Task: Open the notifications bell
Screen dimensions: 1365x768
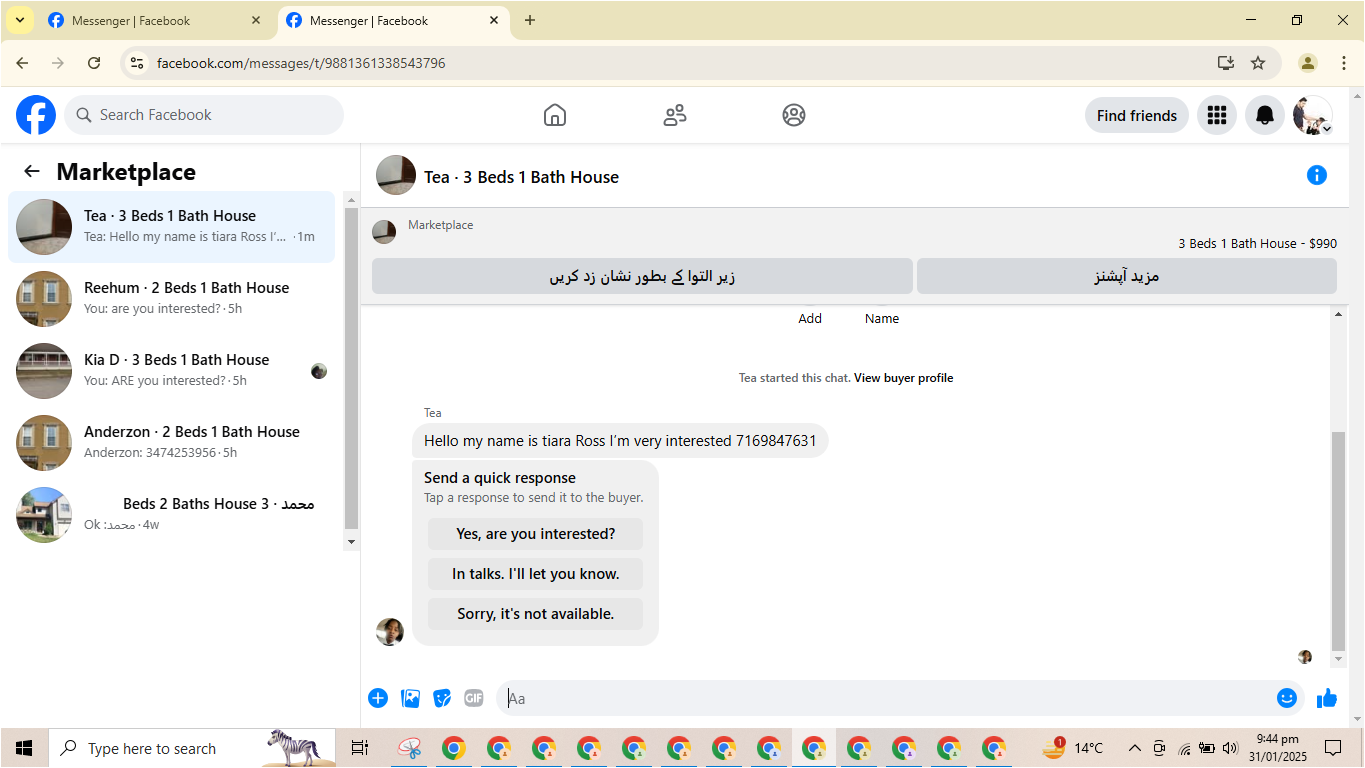Action: point(1265,115)
